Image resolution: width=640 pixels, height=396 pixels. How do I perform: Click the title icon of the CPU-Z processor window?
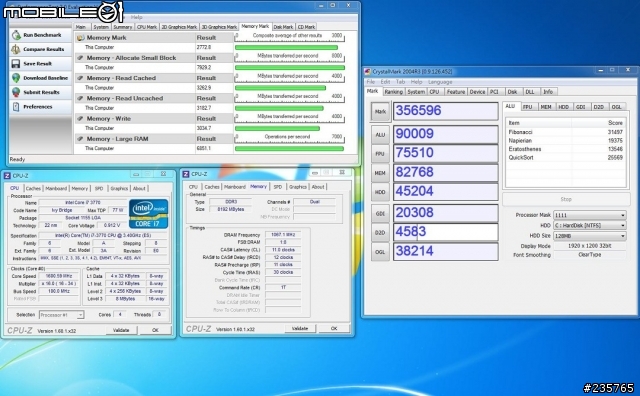pos(7,176)
